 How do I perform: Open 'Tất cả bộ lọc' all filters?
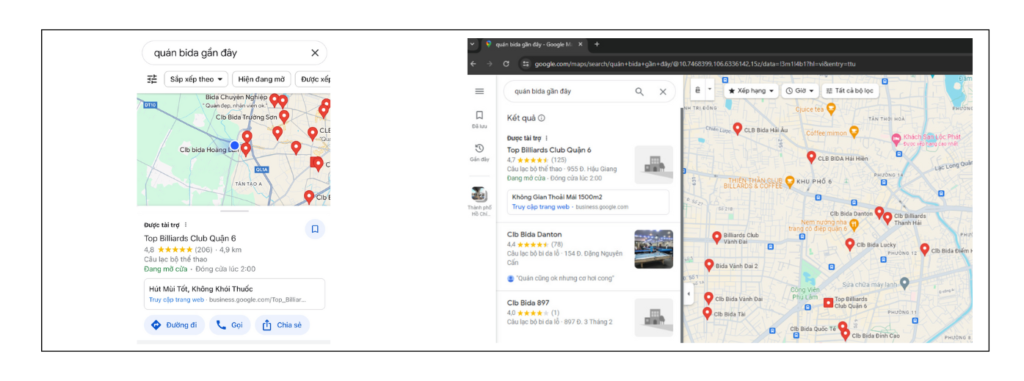[850, 91]
